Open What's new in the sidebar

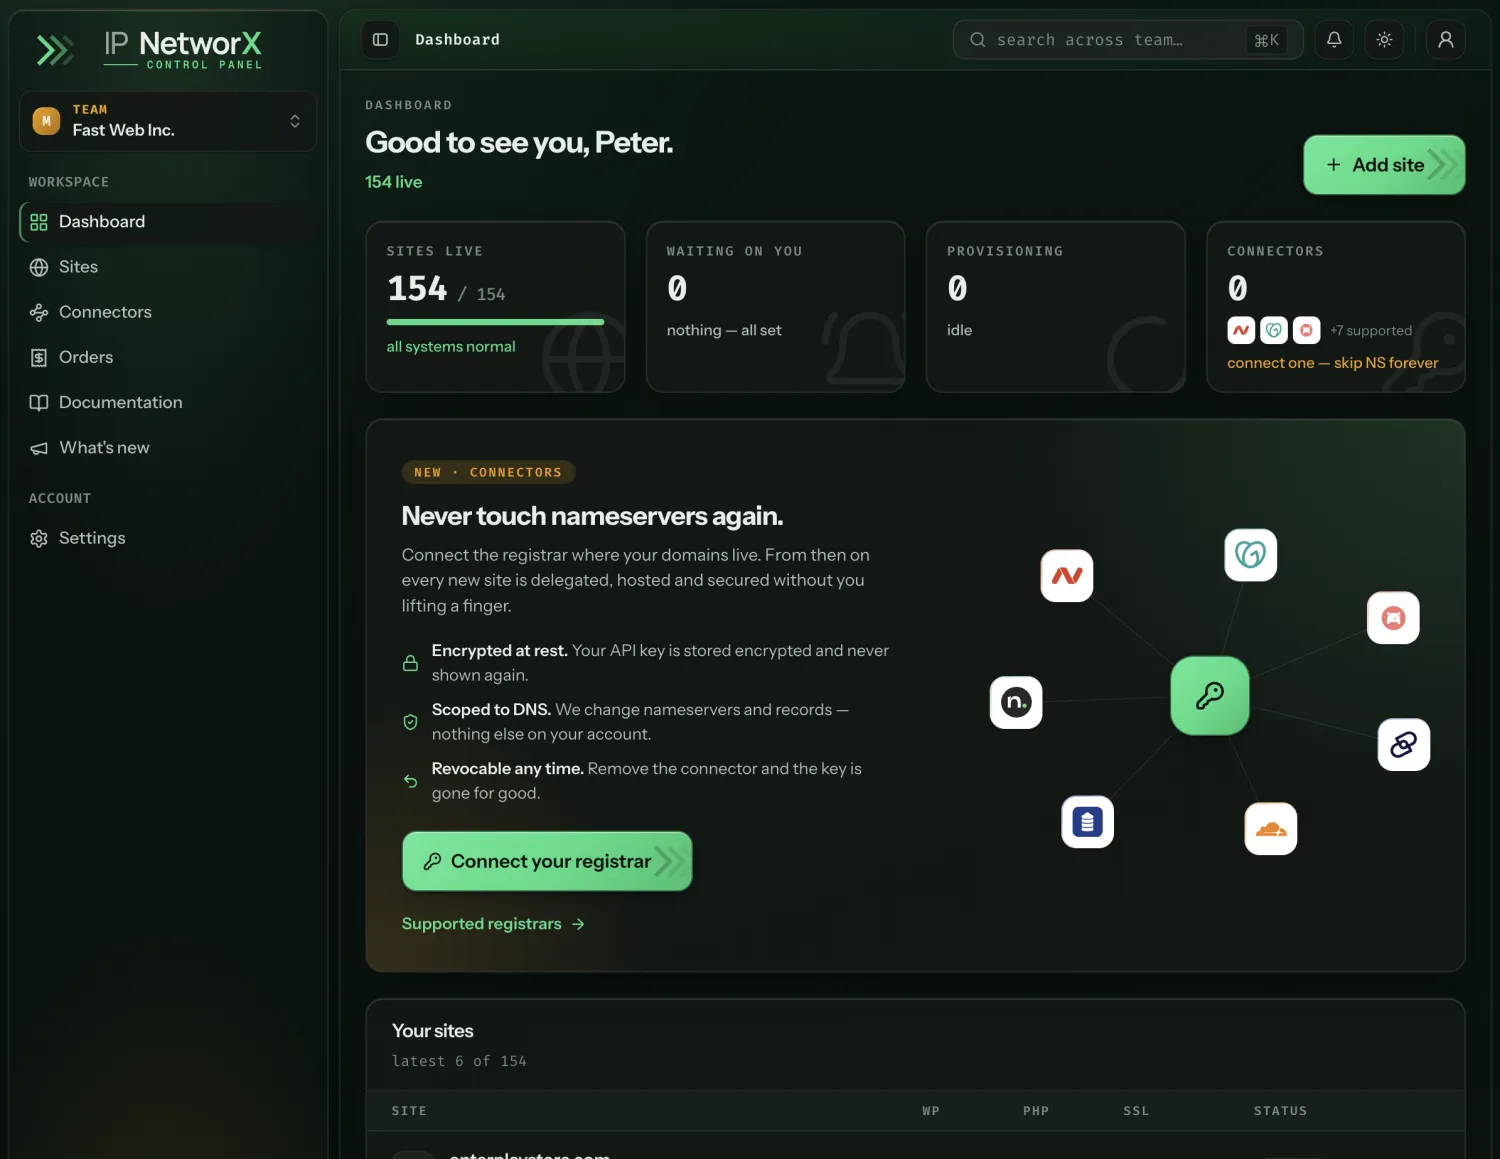click(x=168, y=447)
